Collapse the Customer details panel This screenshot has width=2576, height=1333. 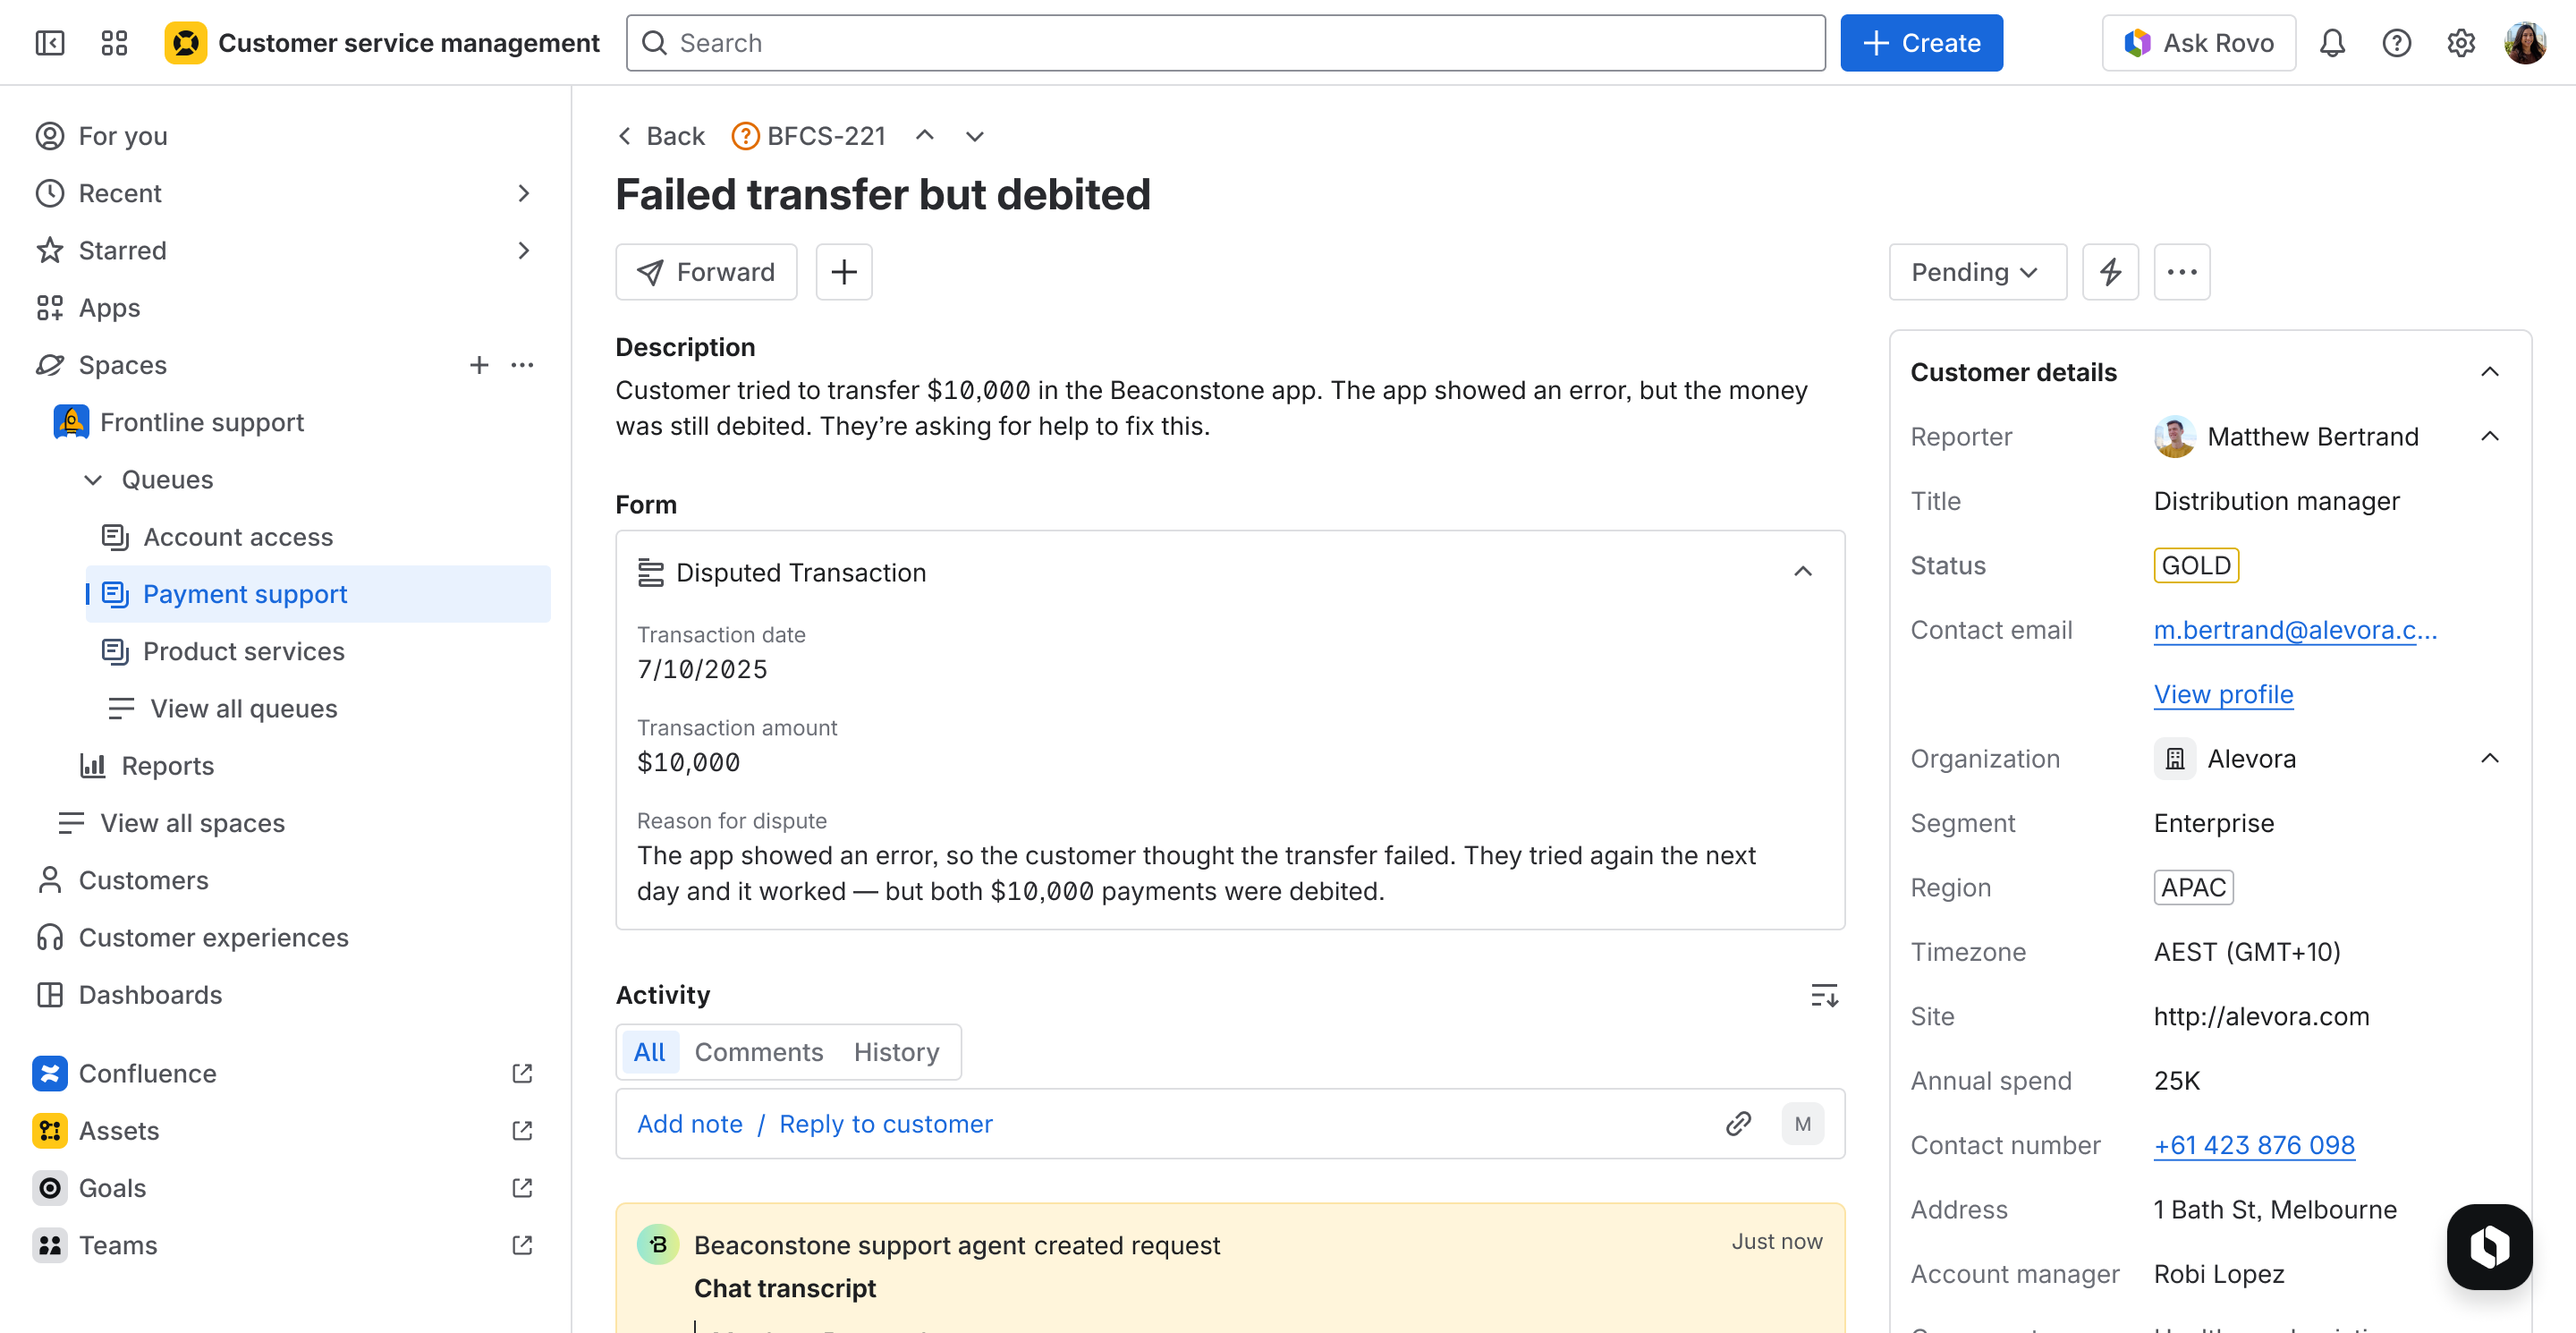coord(2490,371)
